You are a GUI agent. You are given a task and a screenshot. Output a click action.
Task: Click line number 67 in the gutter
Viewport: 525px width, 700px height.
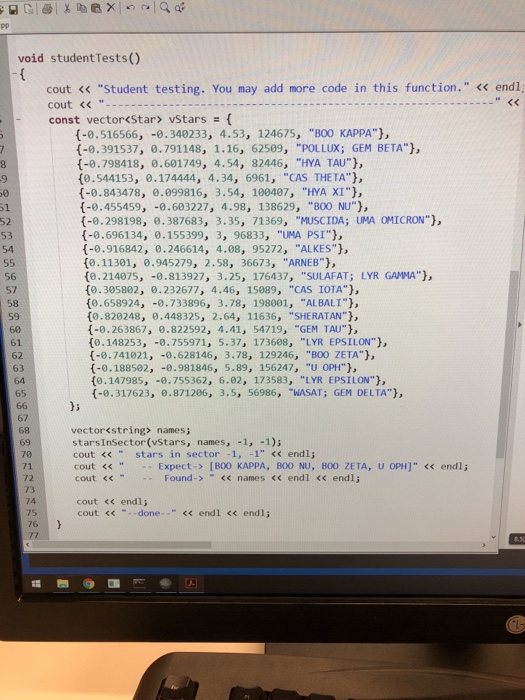[23, 418]
